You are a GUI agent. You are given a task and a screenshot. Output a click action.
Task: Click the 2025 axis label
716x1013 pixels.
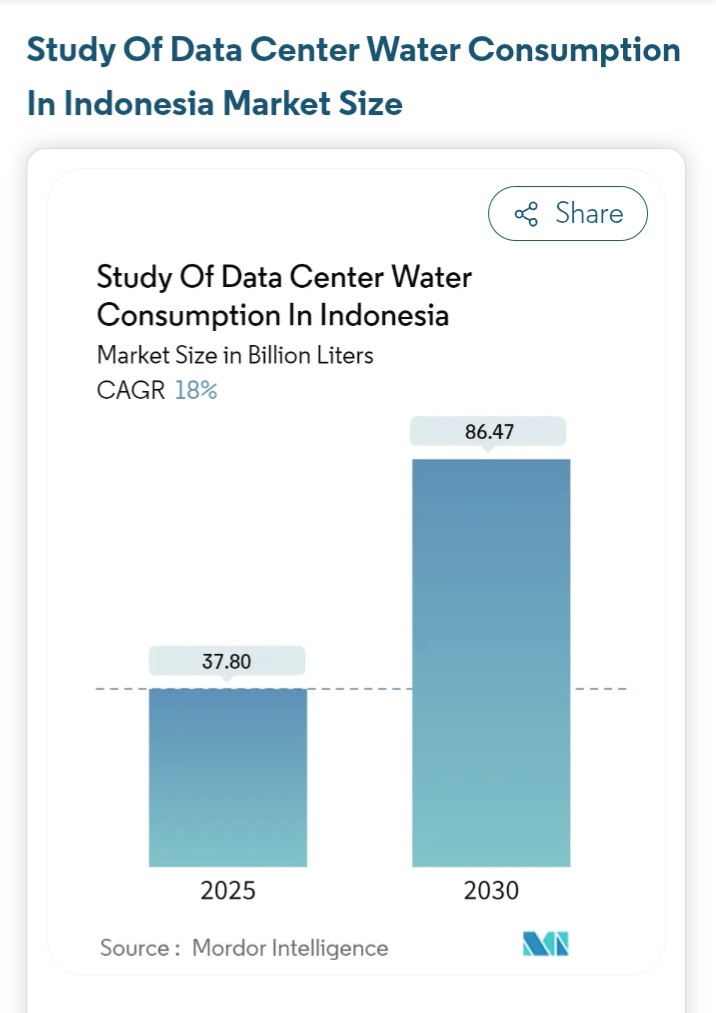[x=228, y=890]
